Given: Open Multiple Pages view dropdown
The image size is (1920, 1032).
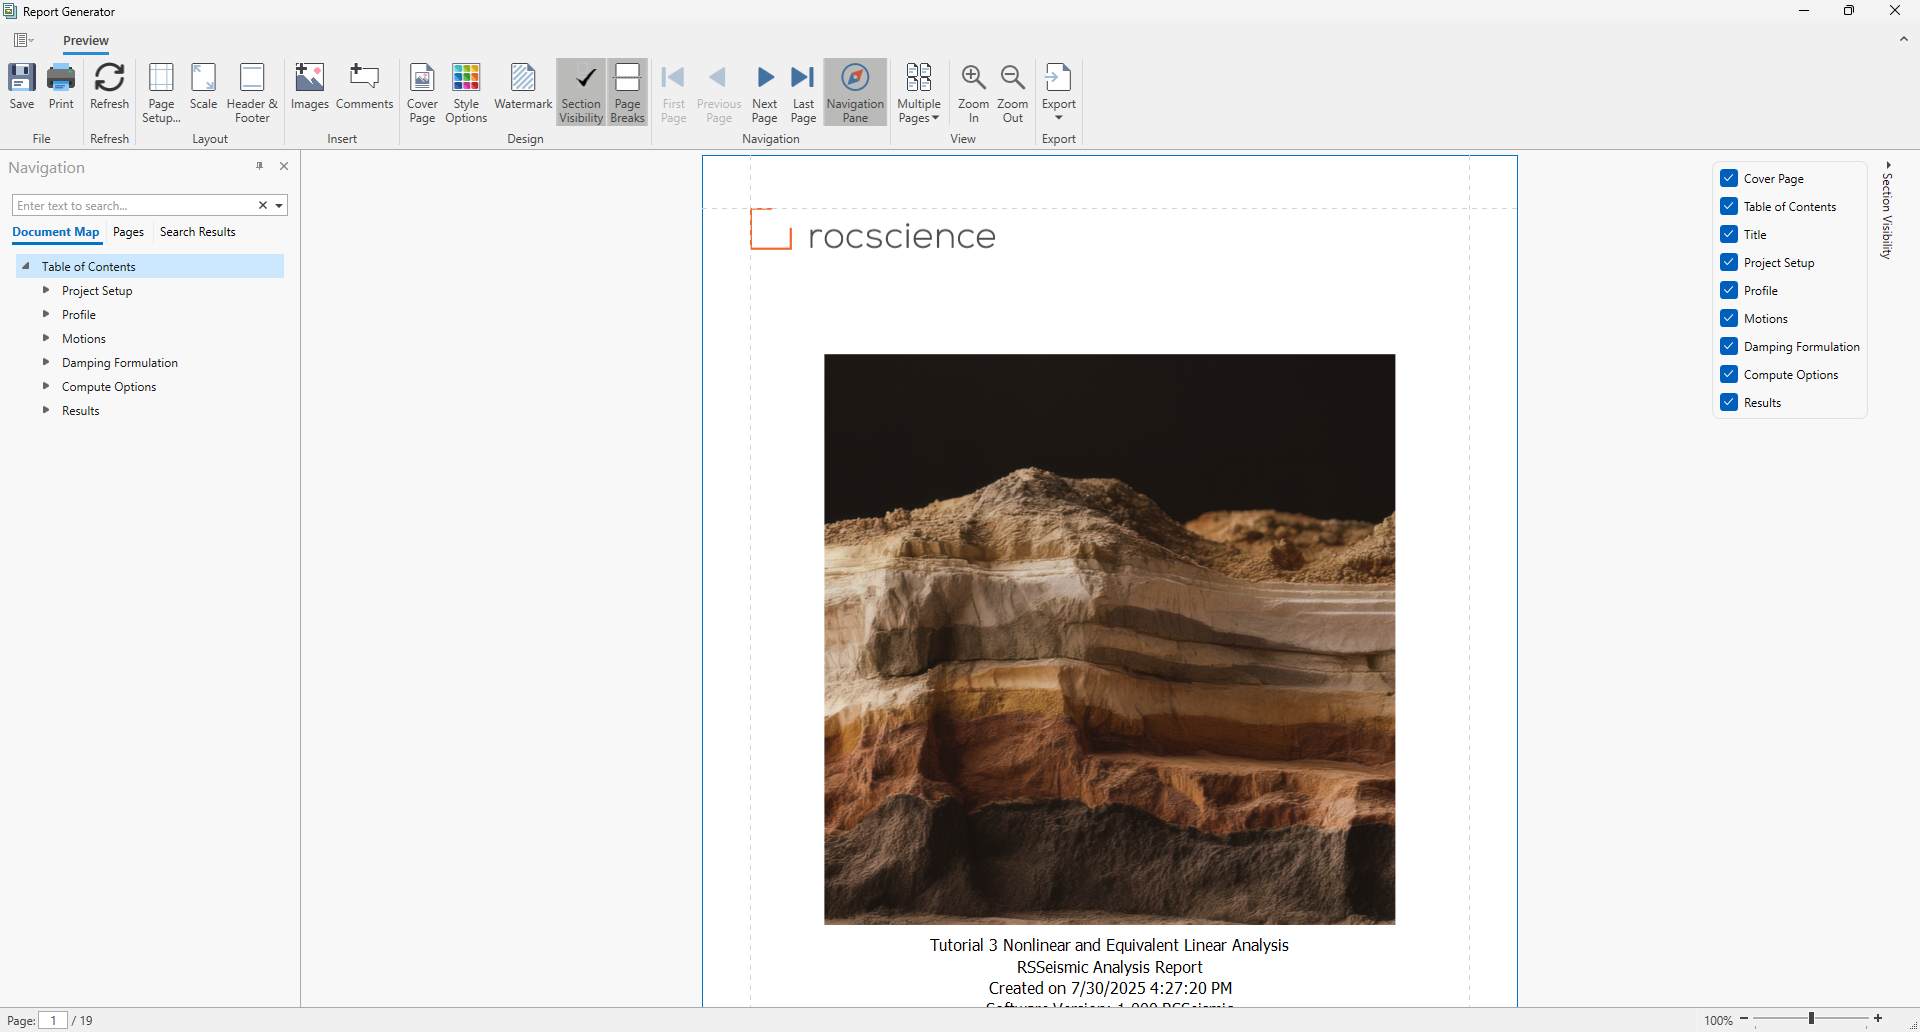Looking at the screenshot, I should pyautogui.click(x=919, y=93).
